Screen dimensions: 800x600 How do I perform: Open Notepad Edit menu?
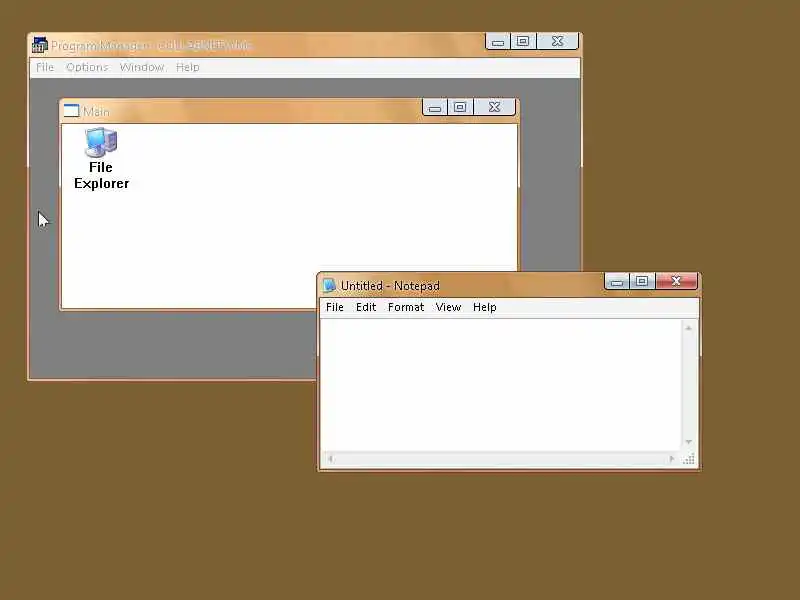[366, 307]
